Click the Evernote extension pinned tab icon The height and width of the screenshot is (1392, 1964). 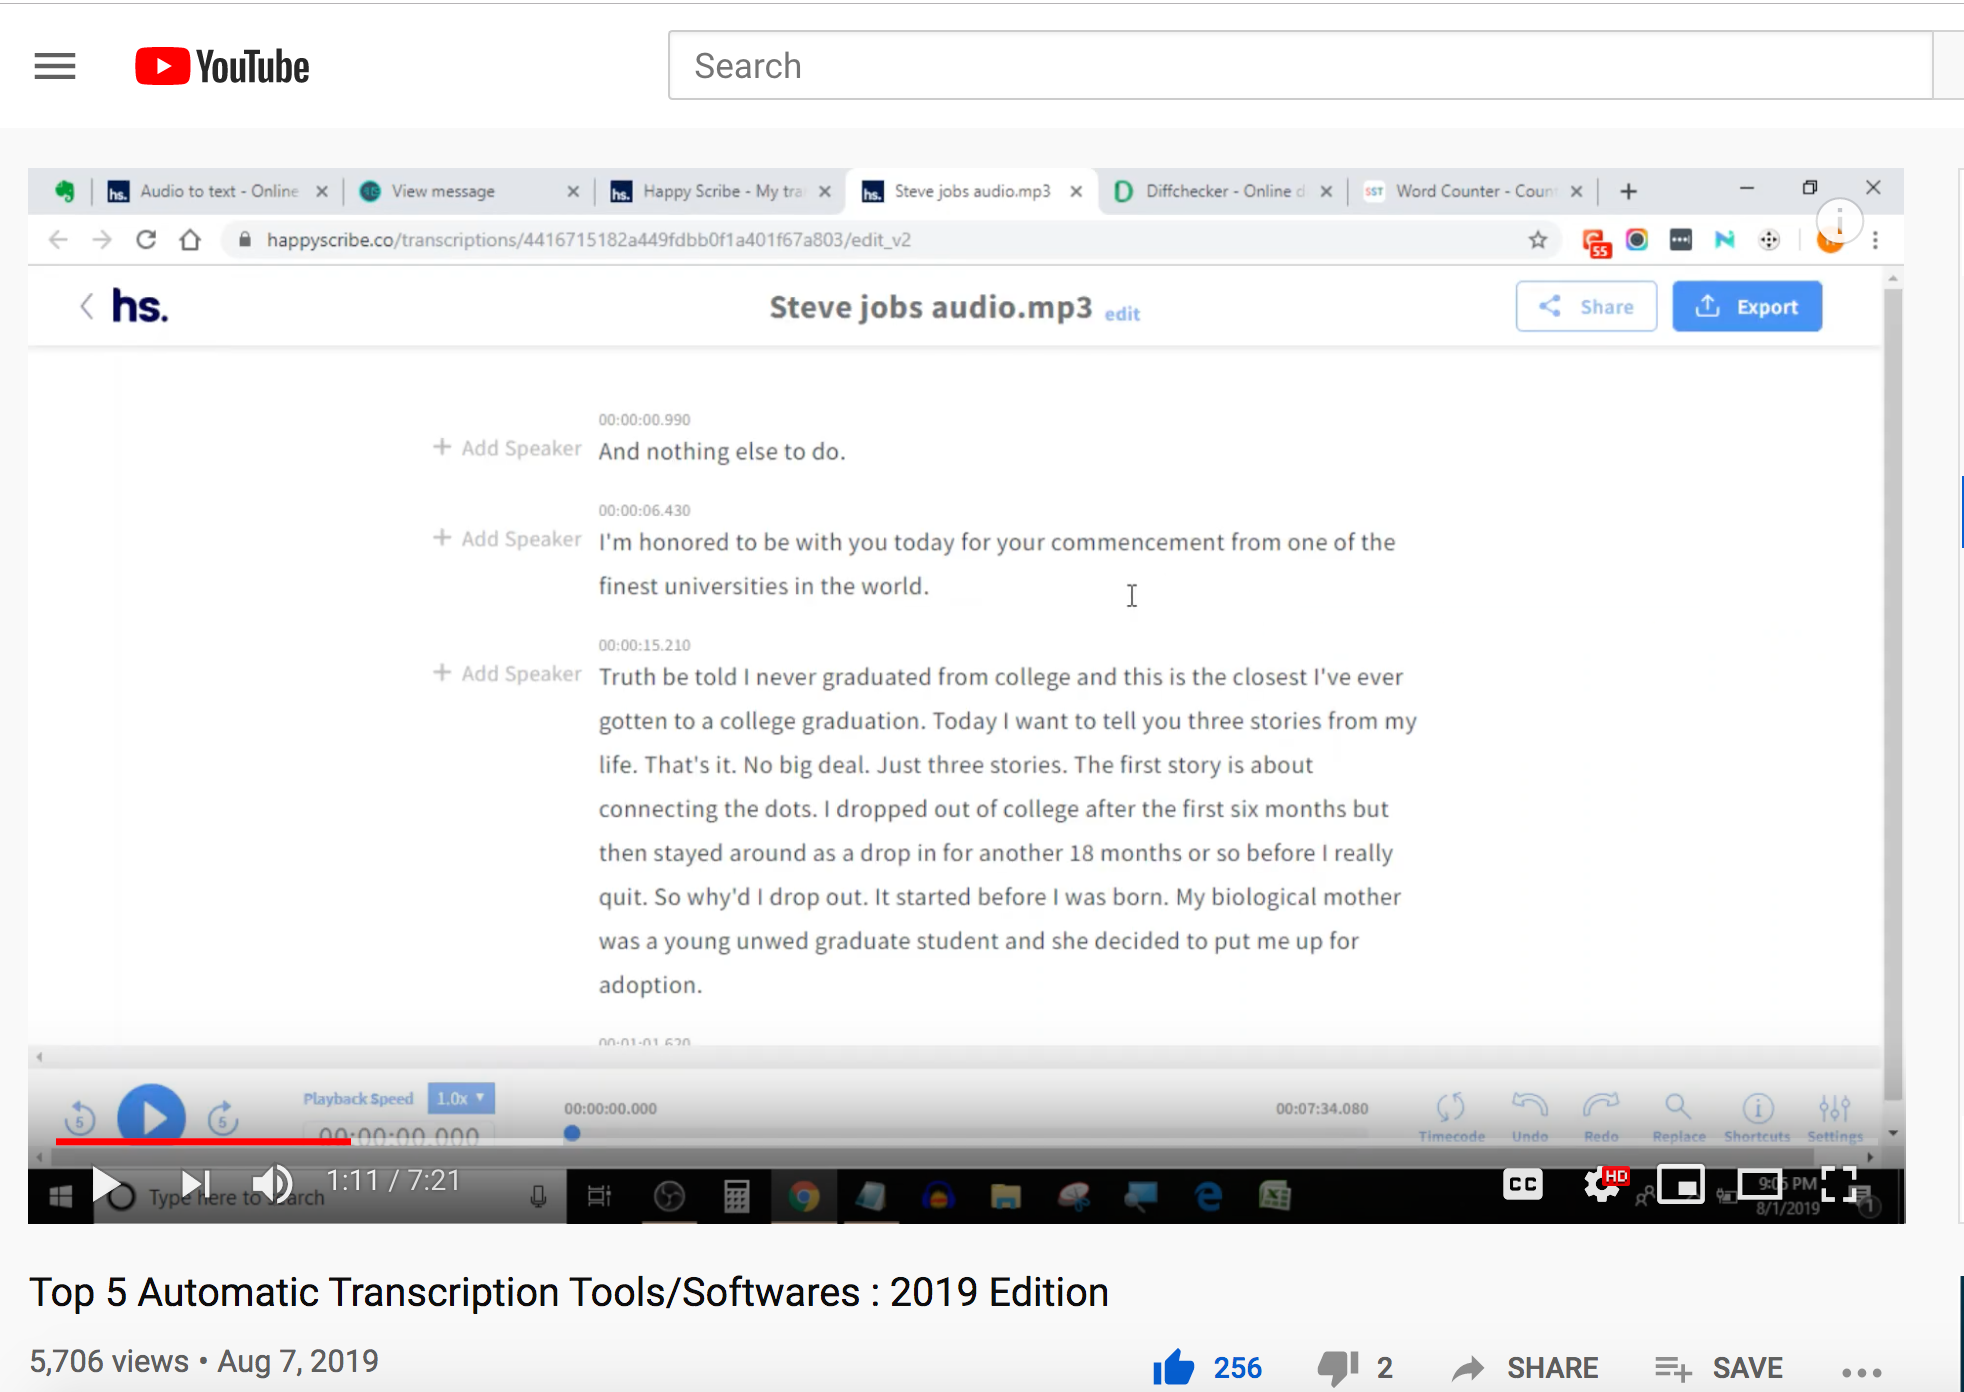65,191
